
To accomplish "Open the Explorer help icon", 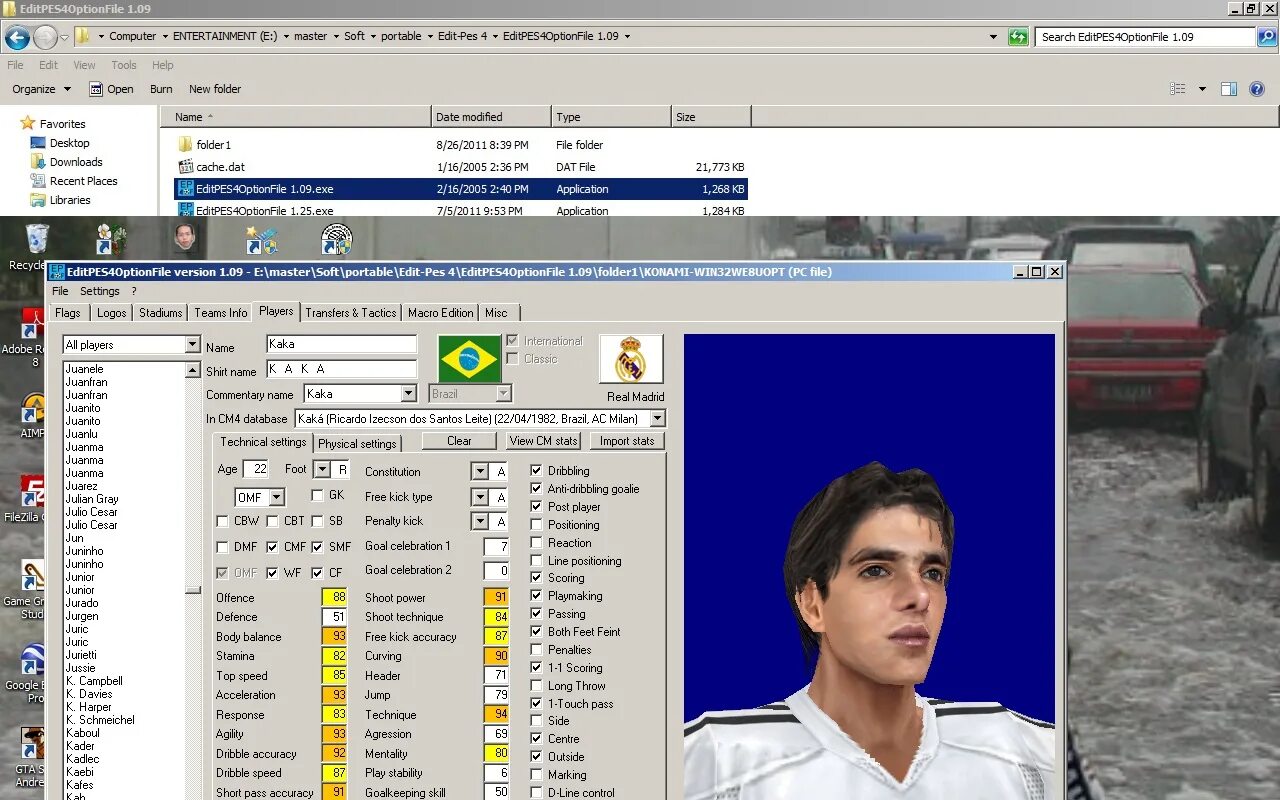I will point(1257,89).
